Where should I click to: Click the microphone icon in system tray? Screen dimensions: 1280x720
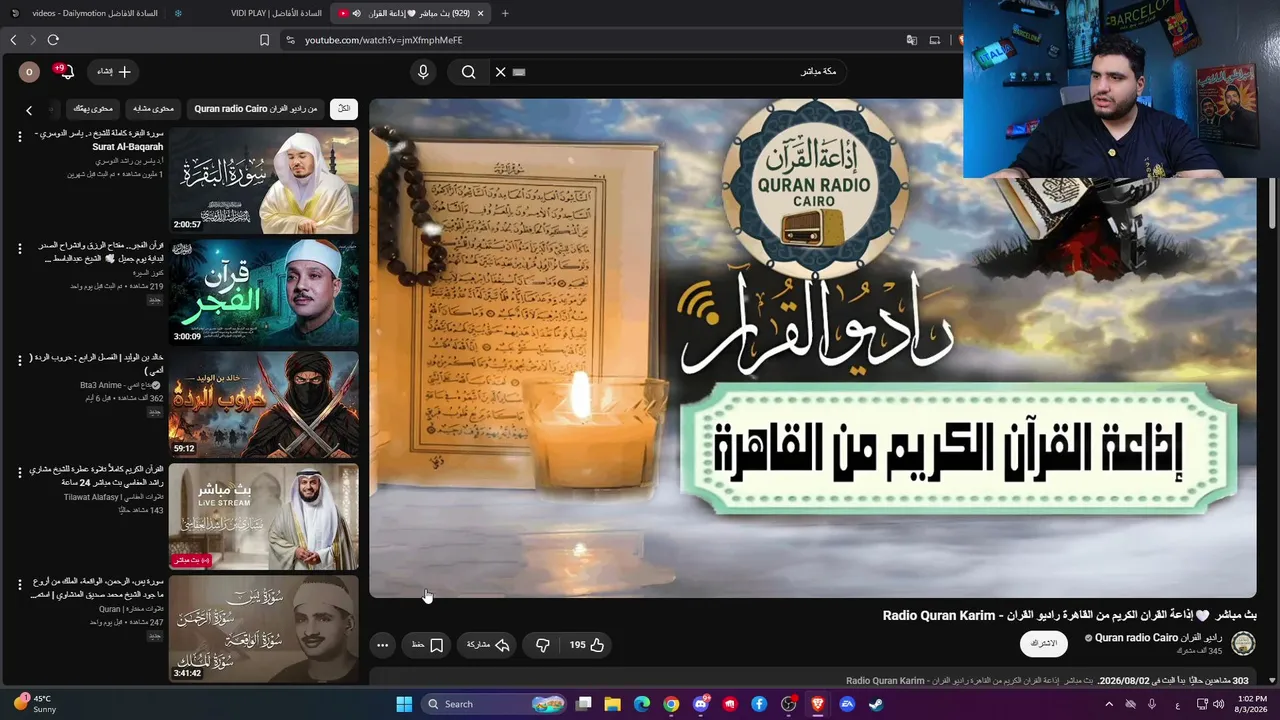point(1152,704)
